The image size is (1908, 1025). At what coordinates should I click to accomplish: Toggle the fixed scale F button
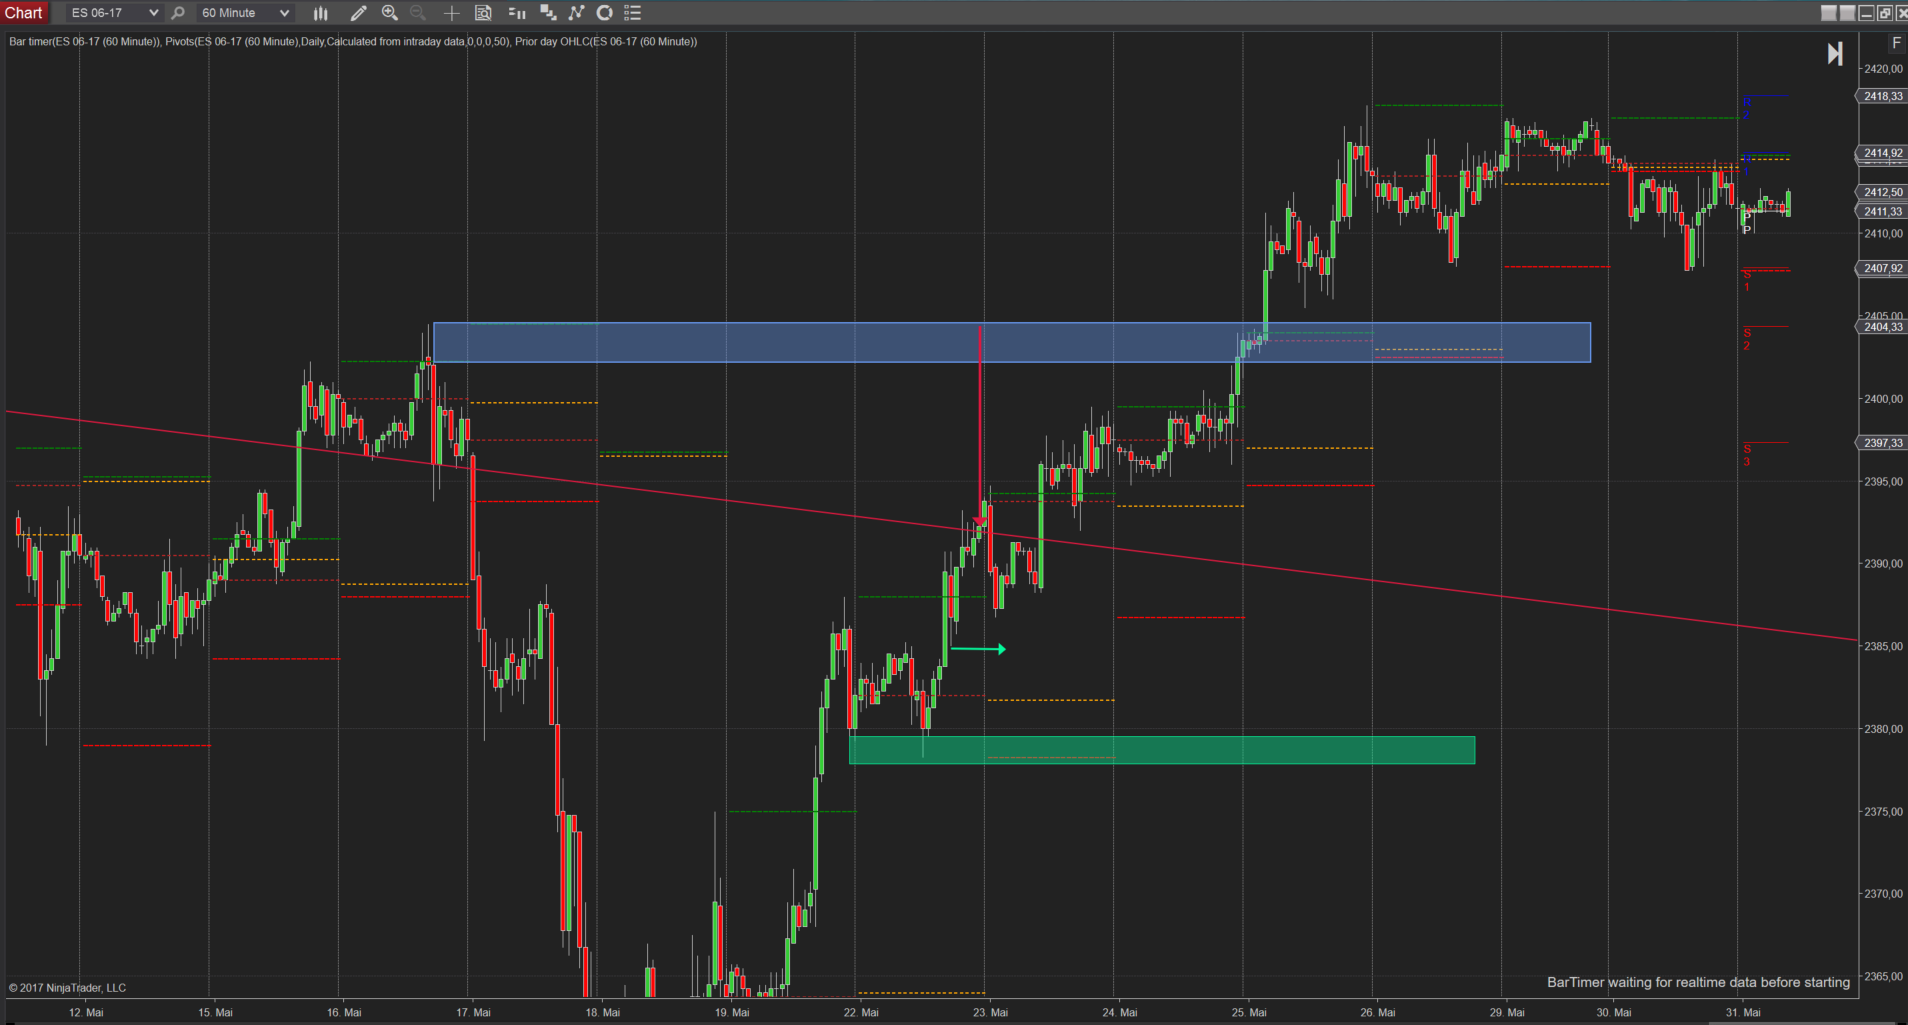(x=1896, y=43)
